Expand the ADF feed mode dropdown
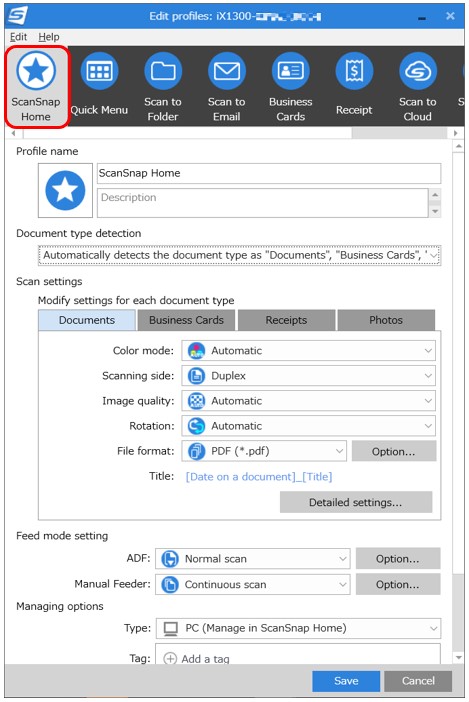The image size is (469, 702). tap(253, 559)
